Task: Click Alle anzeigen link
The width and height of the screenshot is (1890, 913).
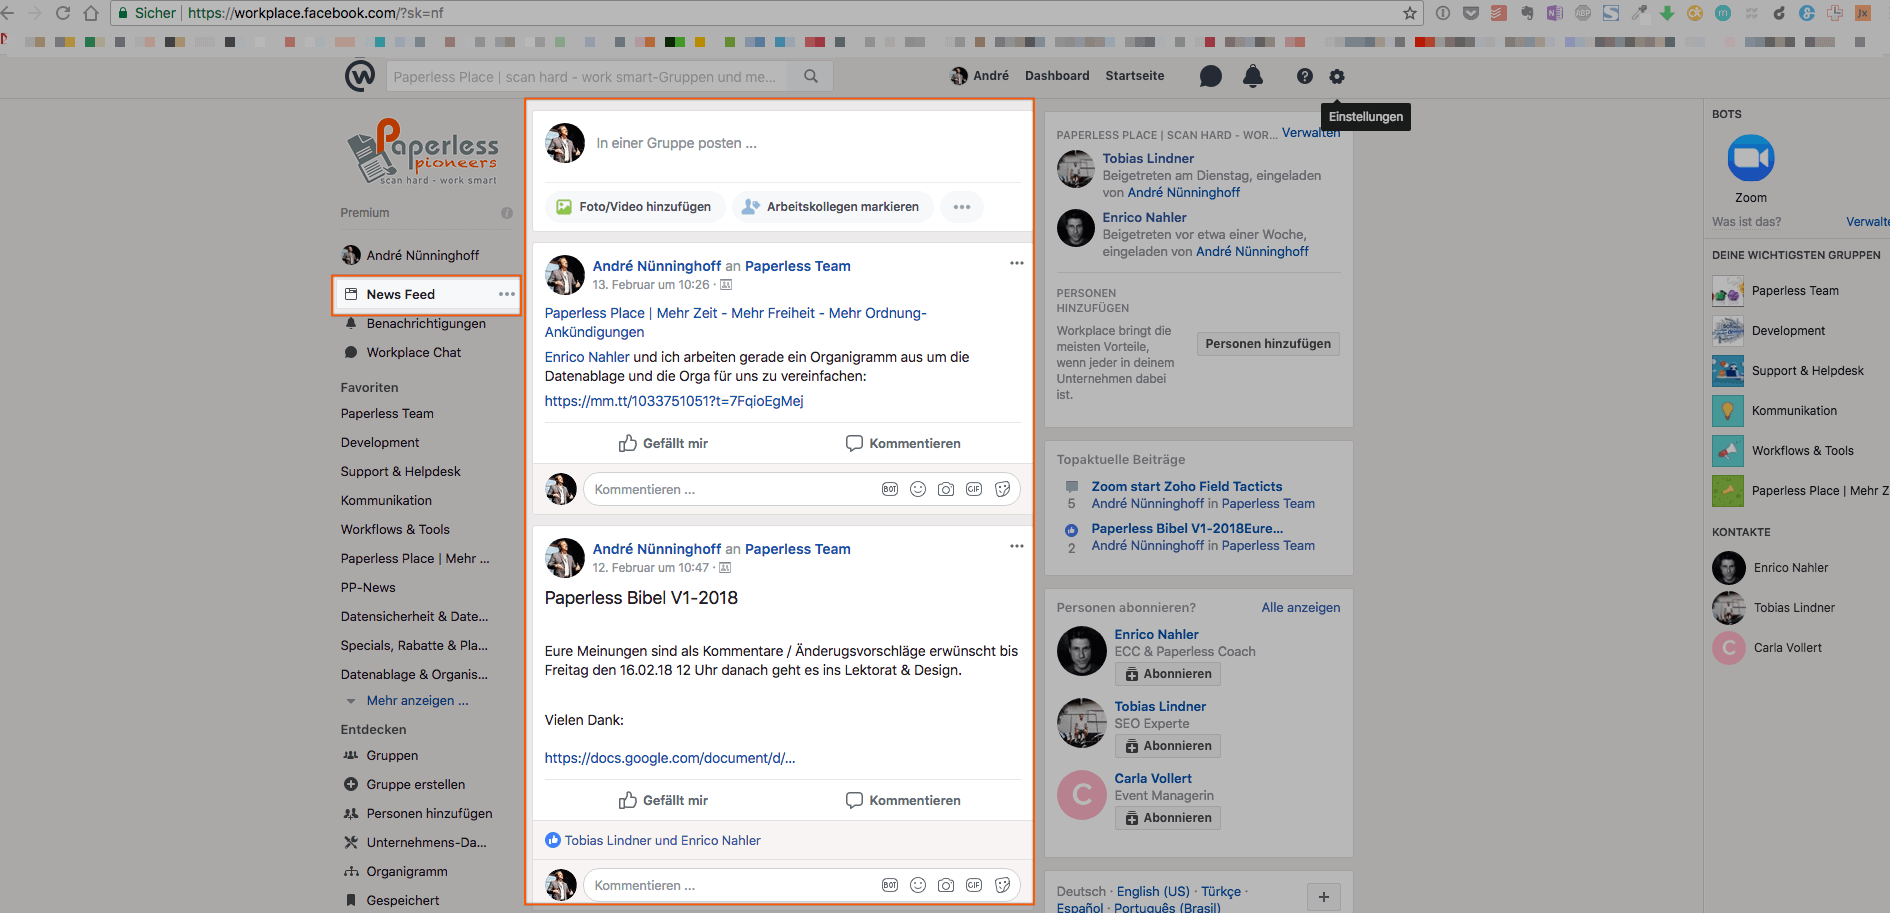Action: (x=1300, y=607)
